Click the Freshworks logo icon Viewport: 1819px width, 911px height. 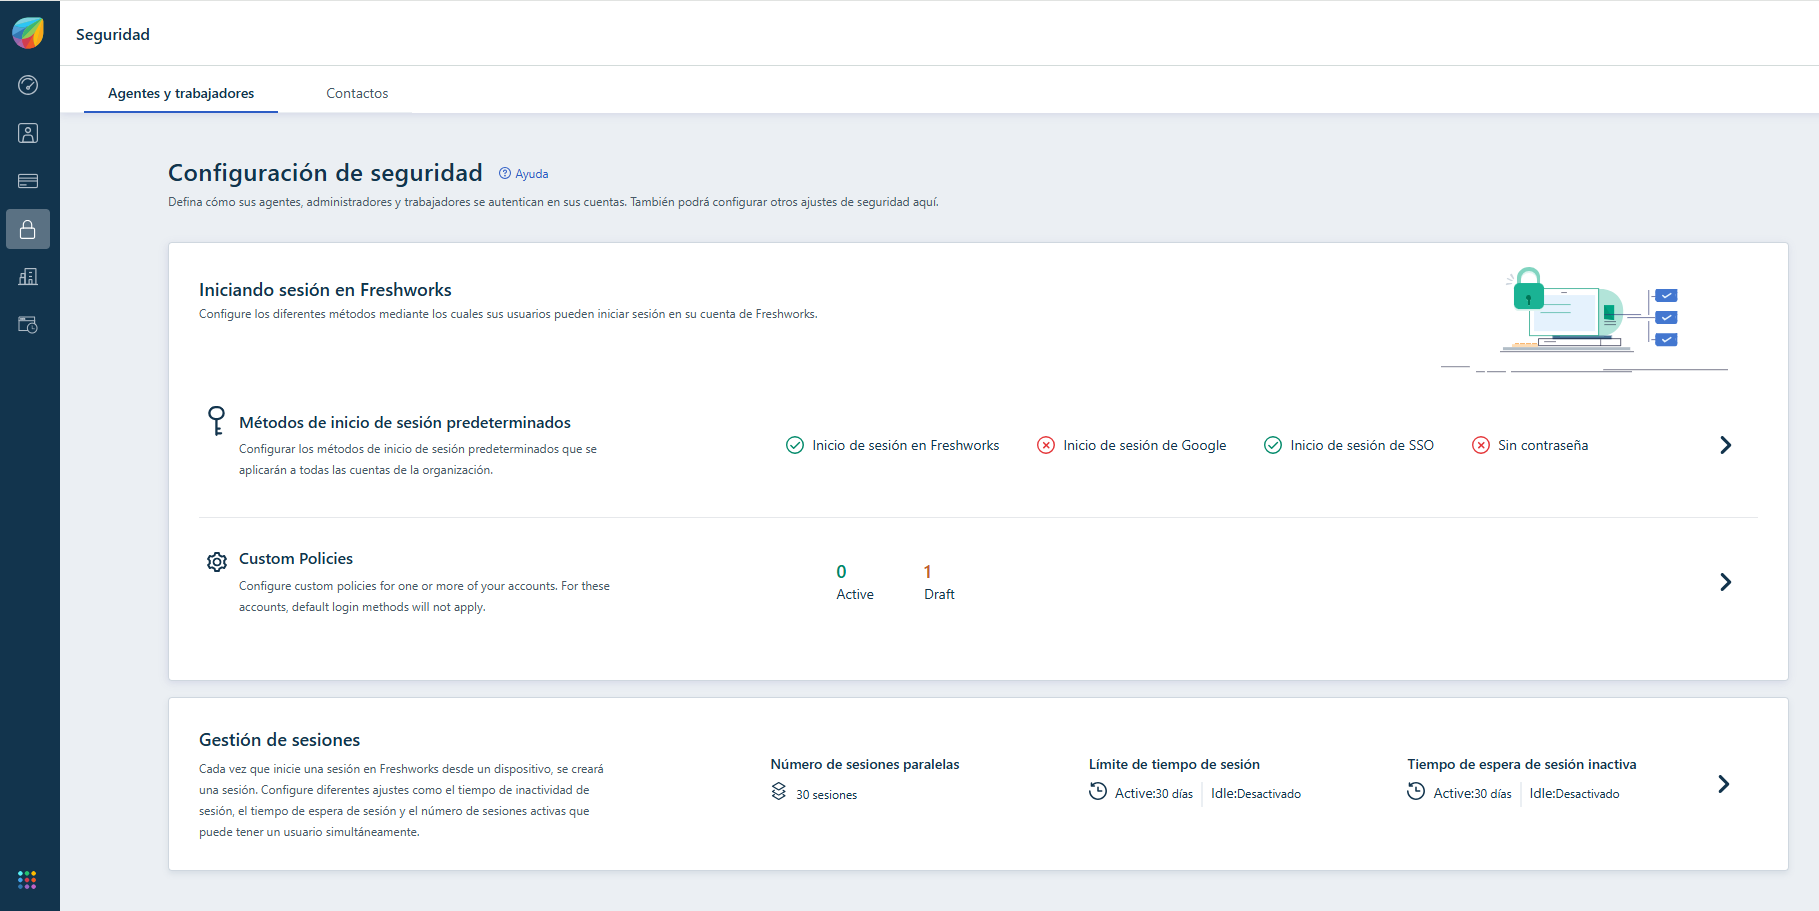[28, 33]
